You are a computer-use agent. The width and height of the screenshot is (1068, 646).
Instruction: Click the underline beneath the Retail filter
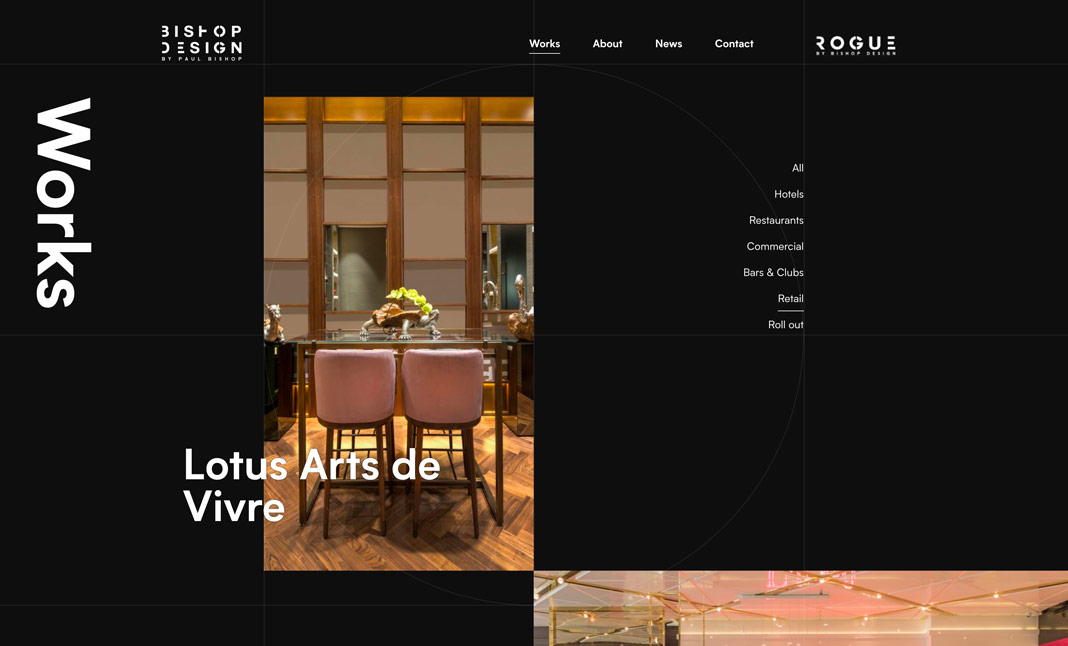click(790, 309)
